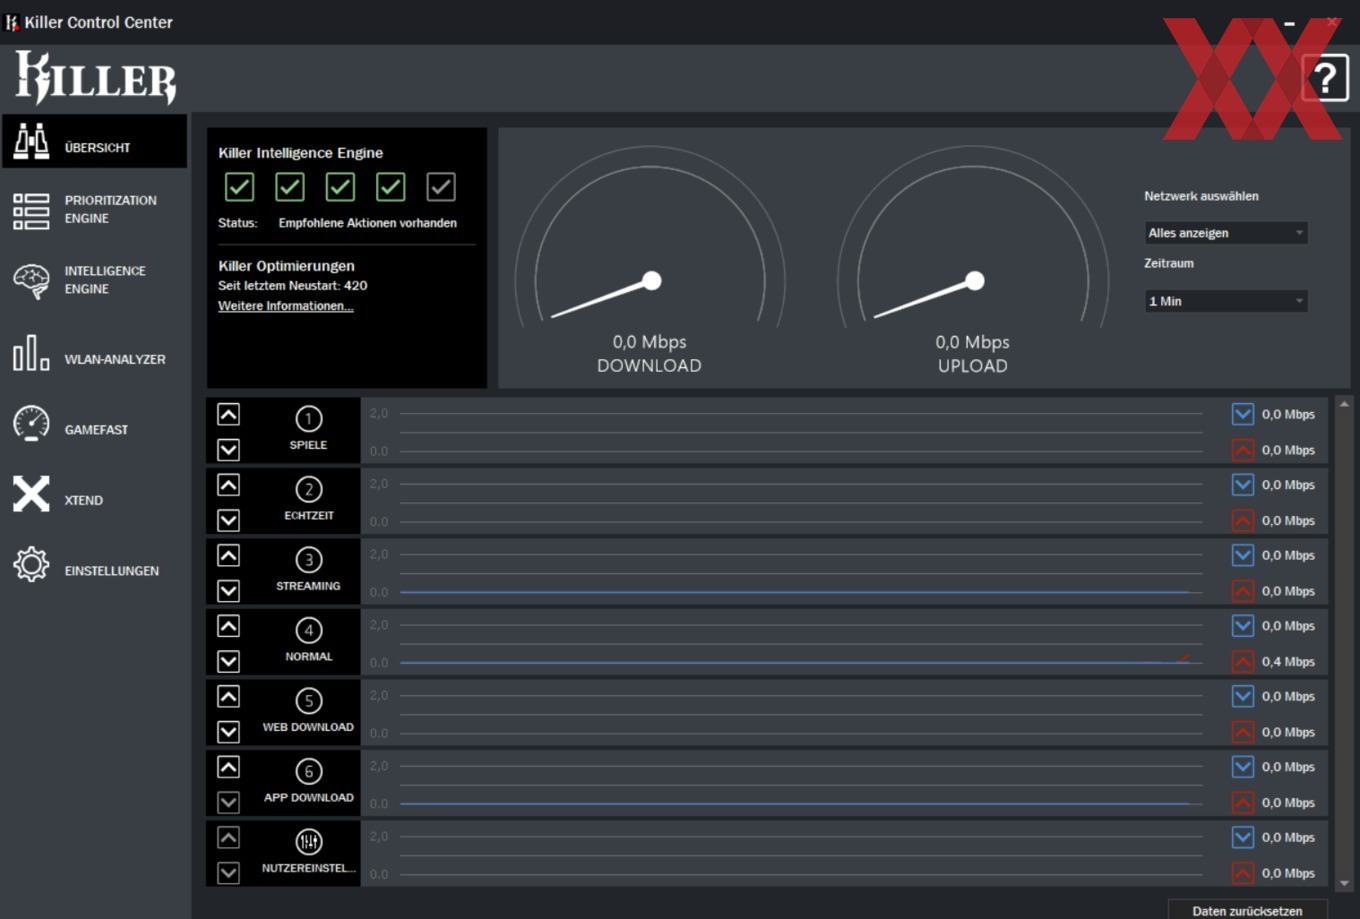Open Einstellungen via the gear icon
This screenshot has height=919, width=1360.
pos(31,565)
